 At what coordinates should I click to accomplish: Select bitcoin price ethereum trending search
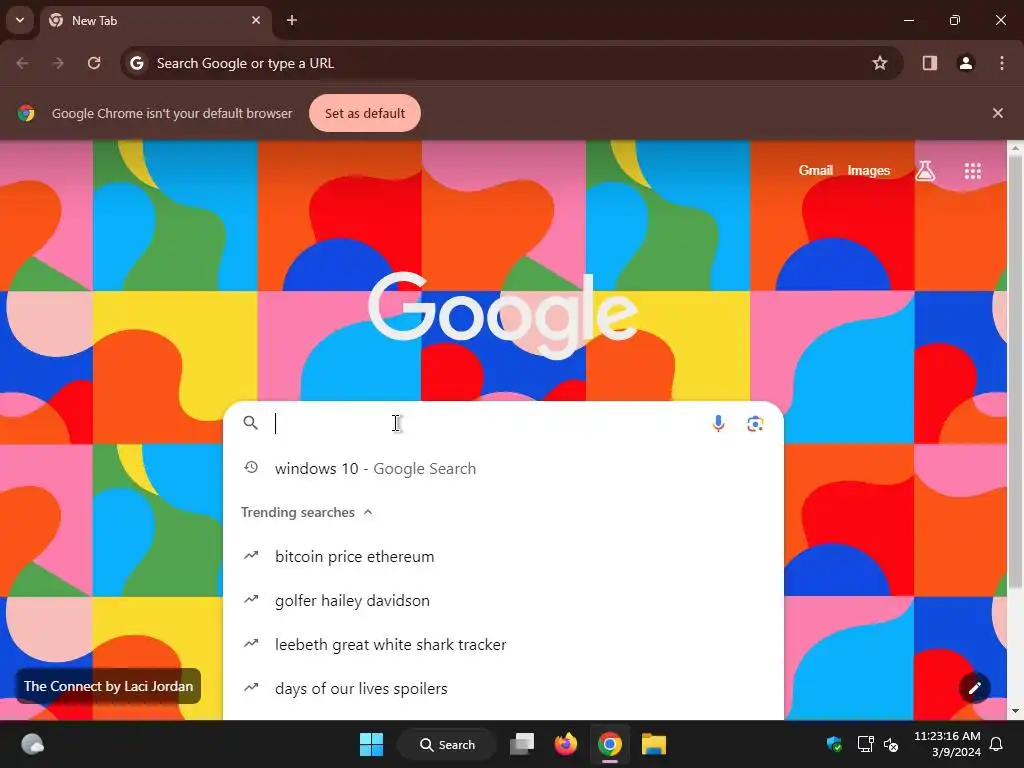point(503,556)
